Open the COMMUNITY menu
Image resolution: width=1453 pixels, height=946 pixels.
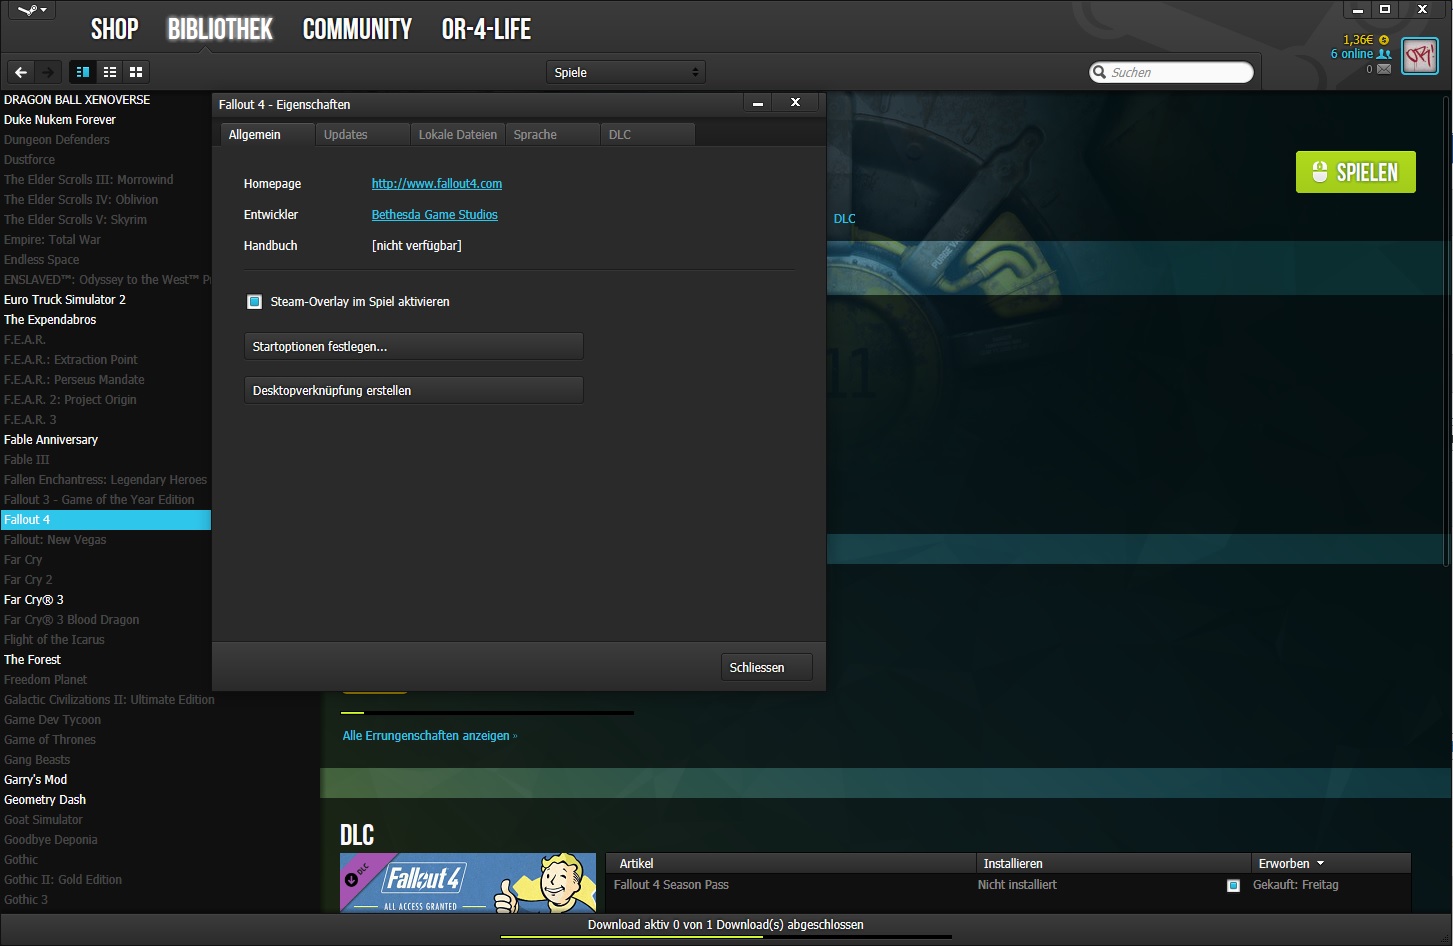(357, 29)
